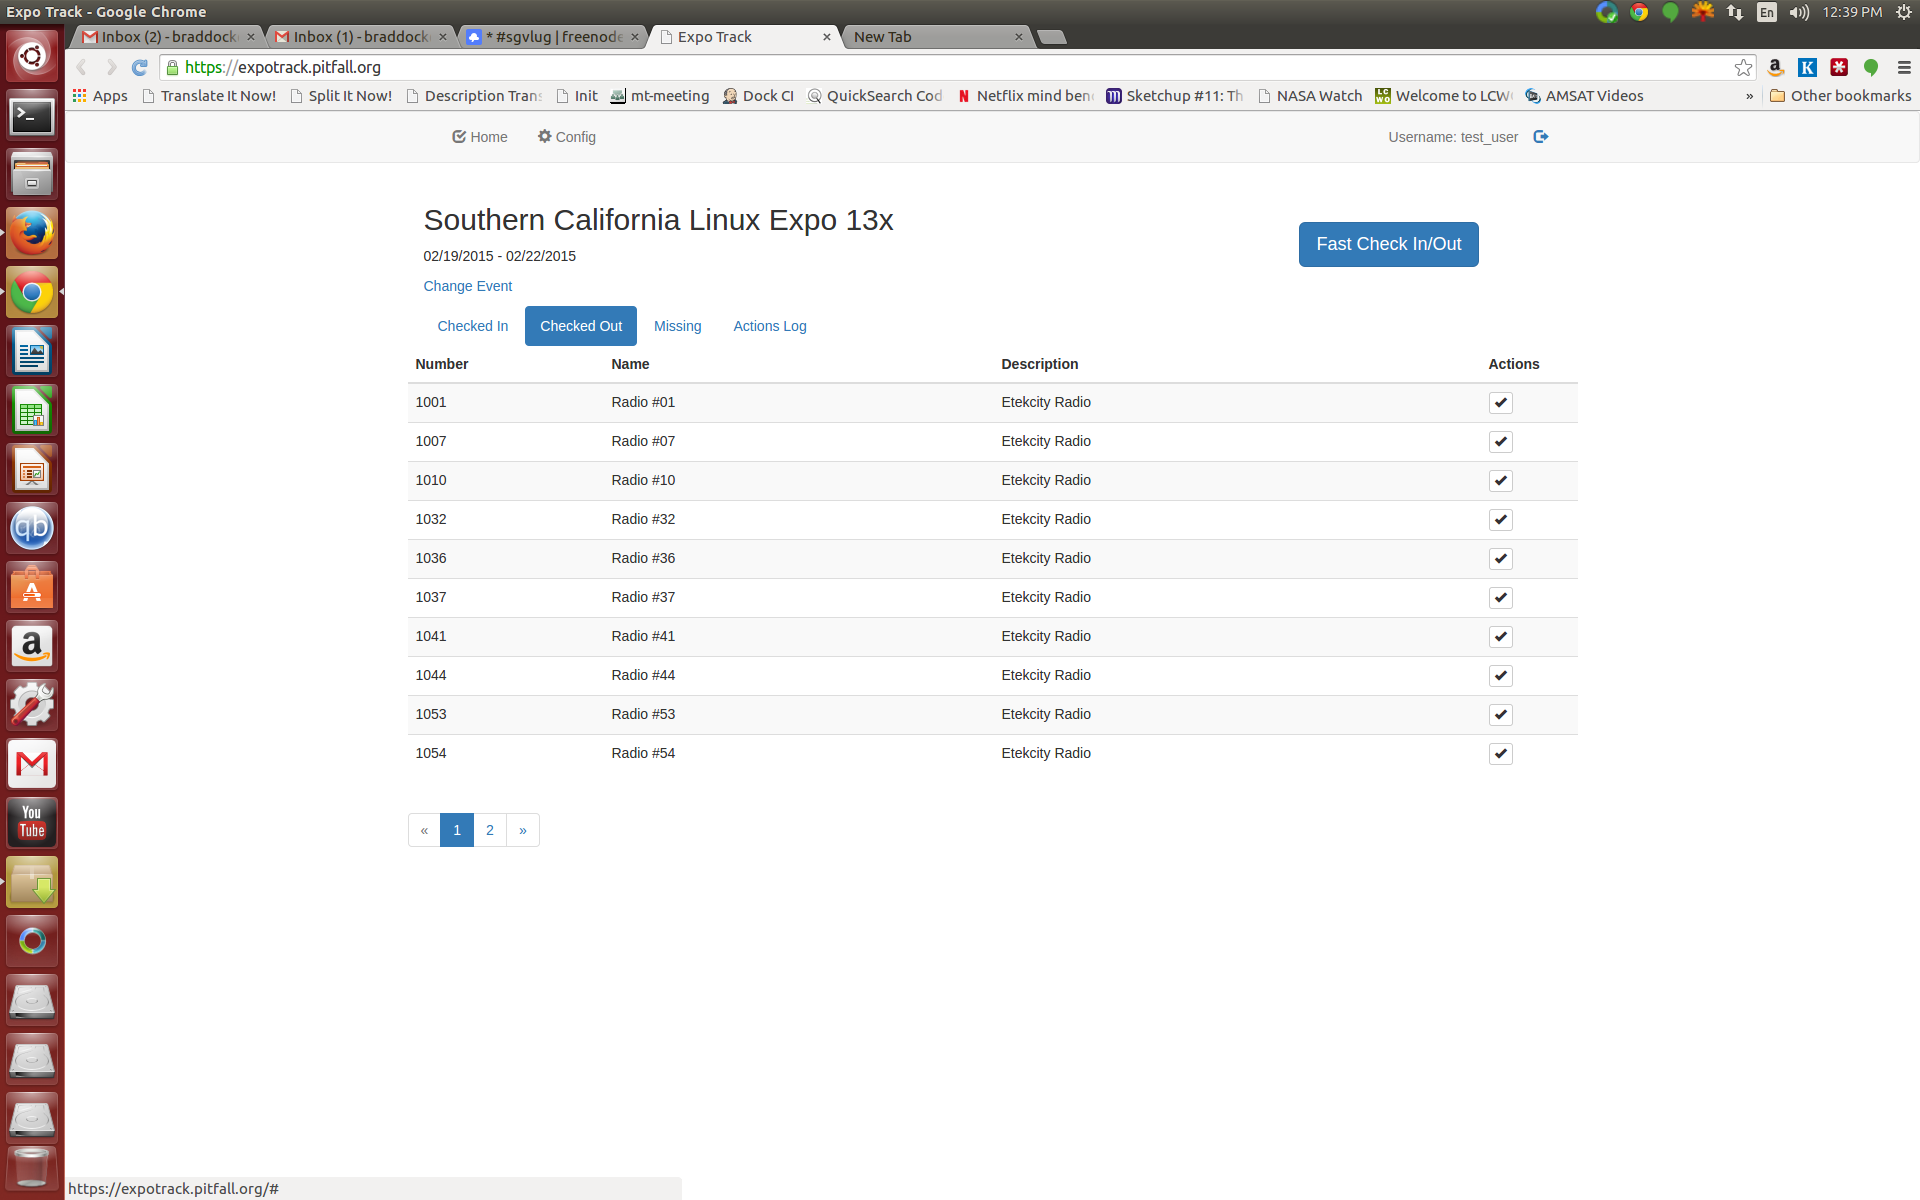
Task: Open the Terminal from the launcher
Action: point(32,116)
